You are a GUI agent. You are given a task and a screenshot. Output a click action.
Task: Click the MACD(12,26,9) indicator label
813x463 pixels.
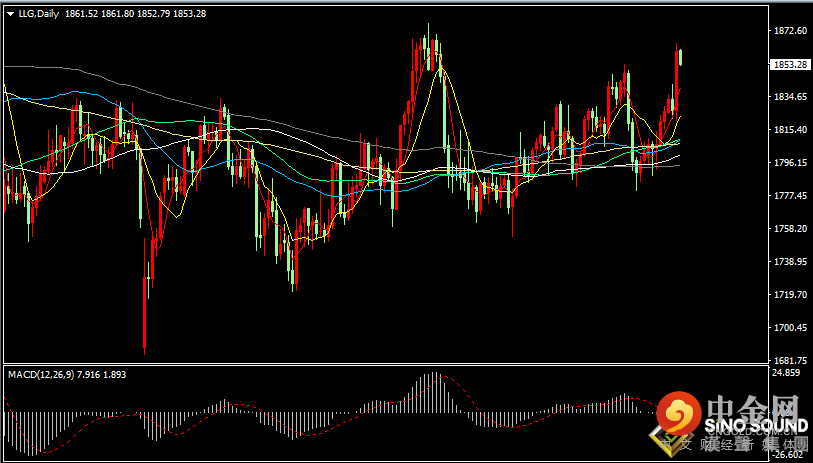40,374
